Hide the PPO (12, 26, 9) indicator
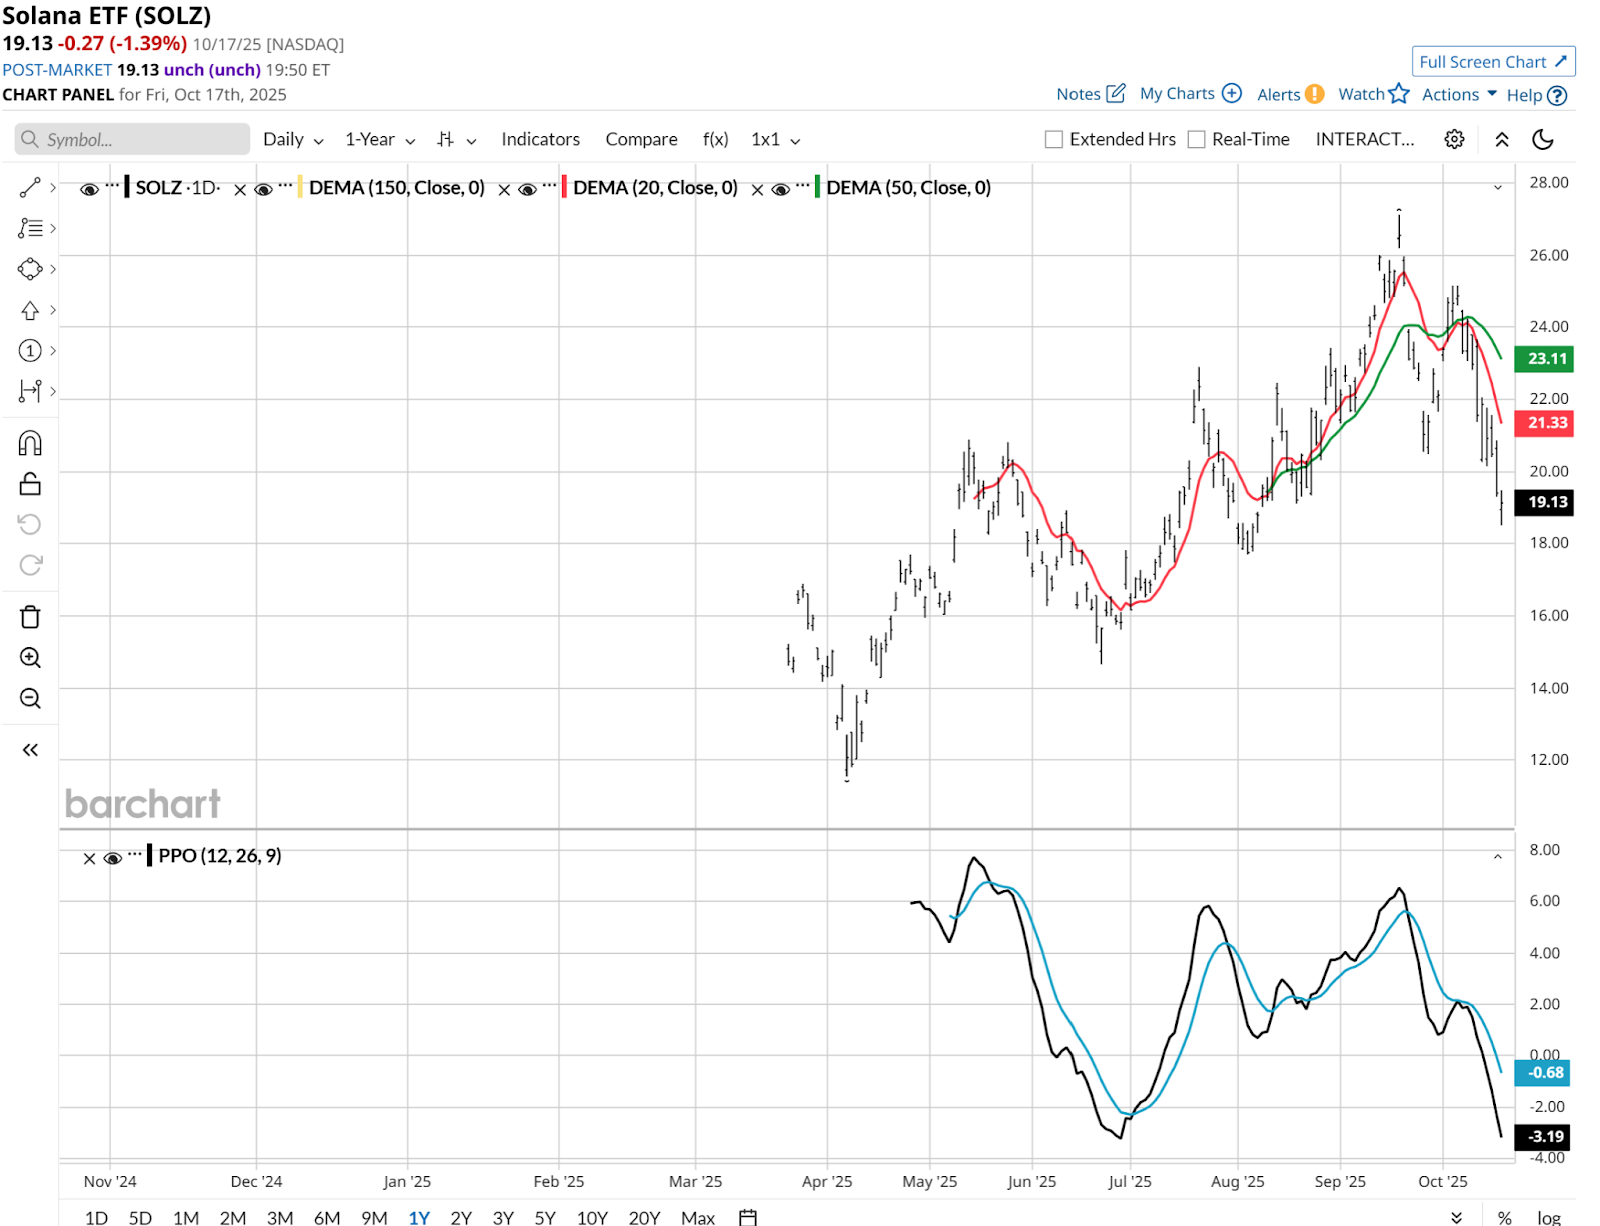The height and width of the screenshot is (1226, 1600). point(113,858)
